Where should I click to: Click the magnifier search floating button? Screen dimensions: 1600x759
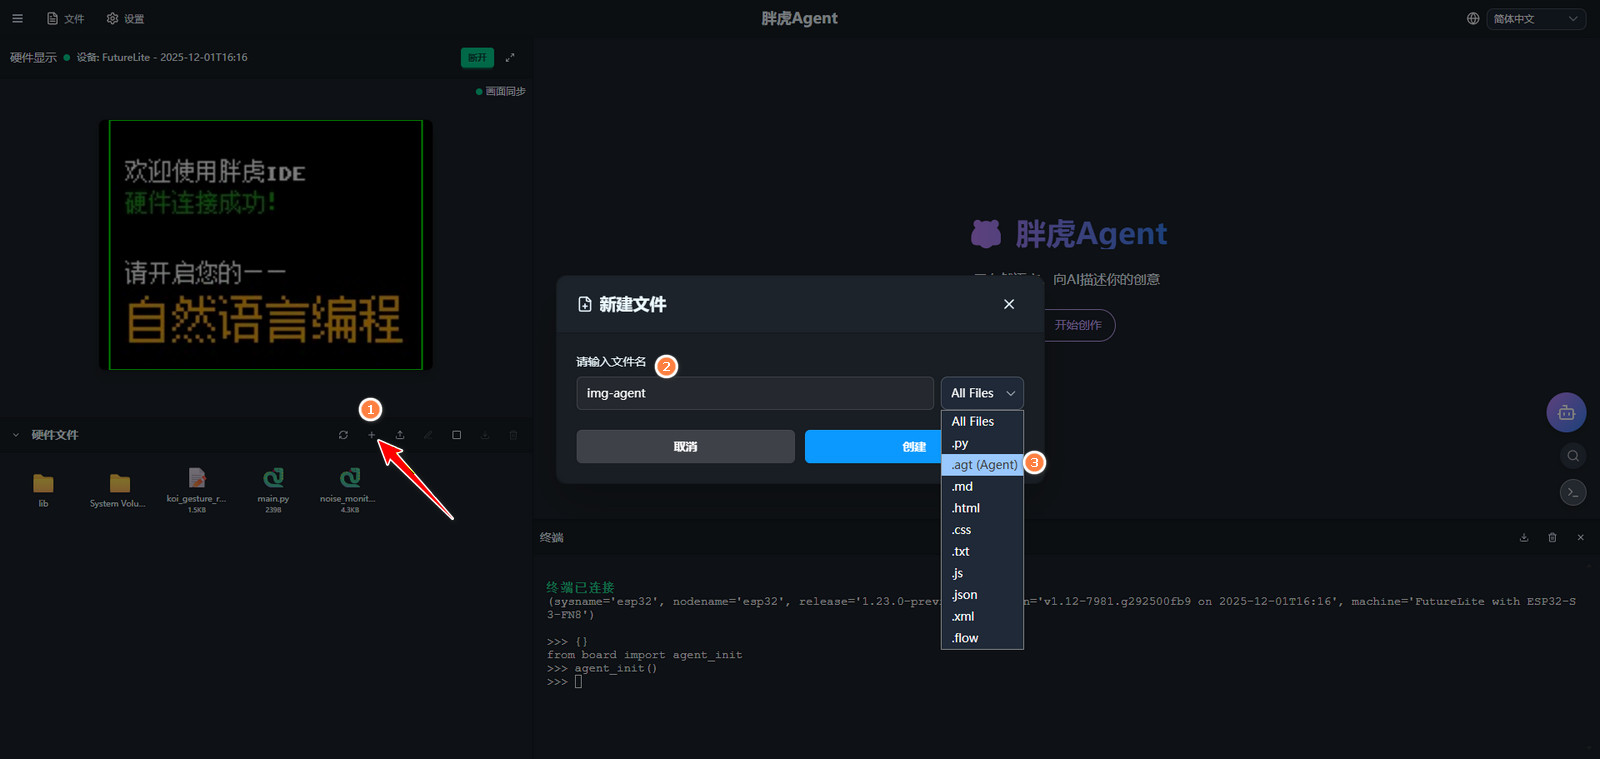click(1573, 456)
